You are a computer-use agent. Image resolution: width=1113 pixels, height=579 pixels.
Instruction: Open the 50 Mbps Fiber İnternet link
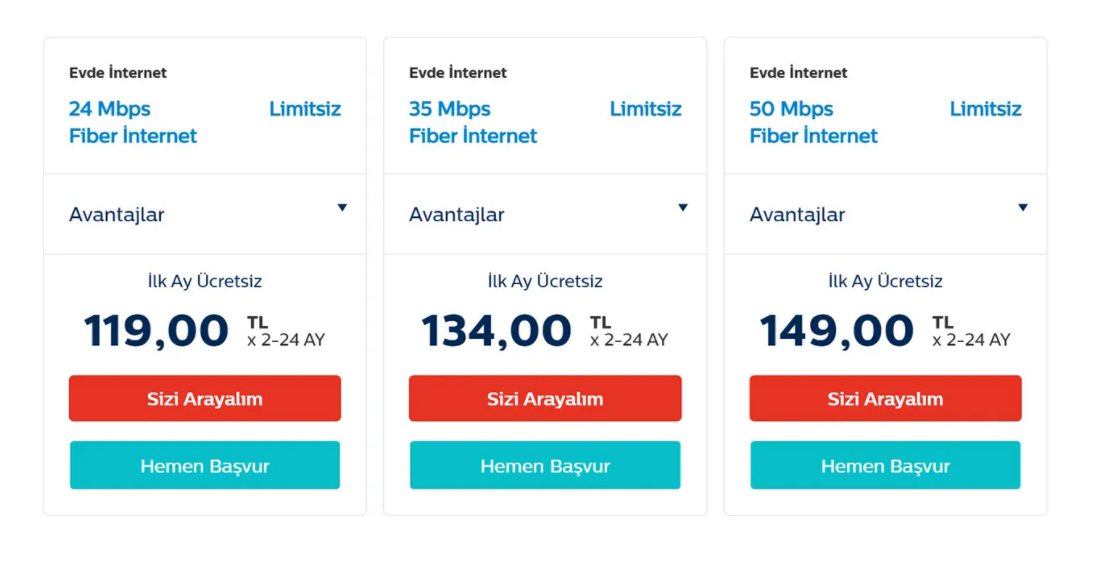click(x=813, y=122)
